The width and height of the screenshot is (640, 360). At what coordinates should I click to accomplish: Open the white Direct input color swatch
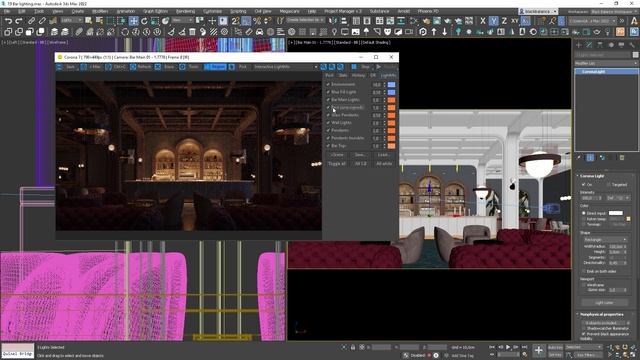click(x=616, y=213)
